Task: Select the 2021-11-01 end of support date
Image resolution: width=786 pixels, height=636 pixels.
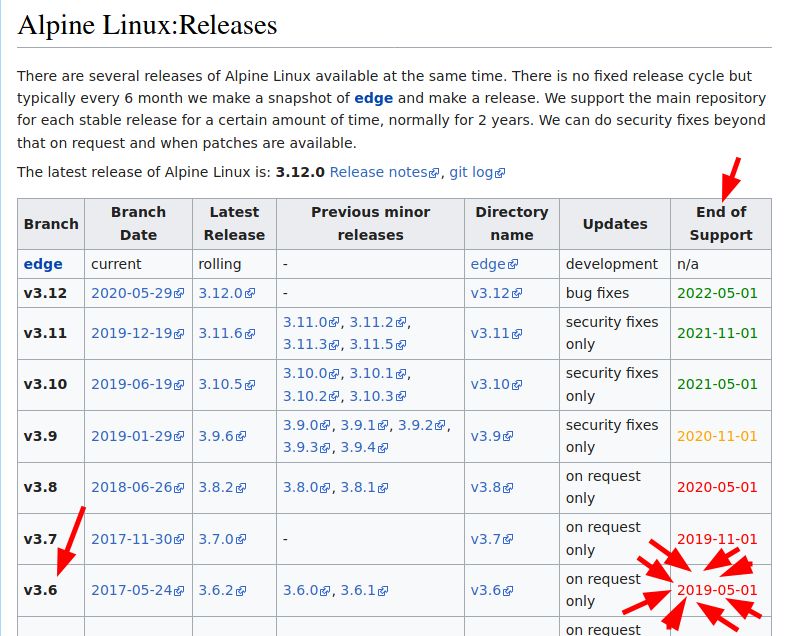Action: click(x=717, y=333)
